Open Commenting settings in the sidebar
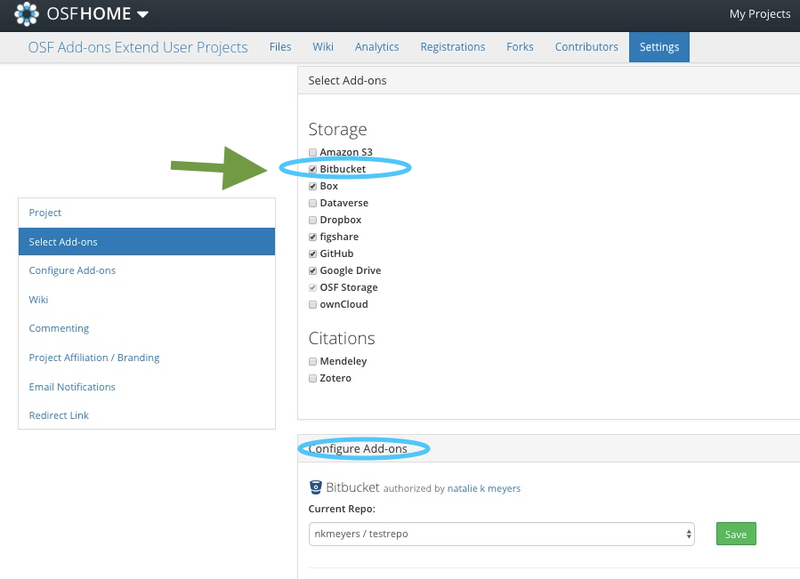The height and width of the screenshot is (579, 800). coord(147,328)
